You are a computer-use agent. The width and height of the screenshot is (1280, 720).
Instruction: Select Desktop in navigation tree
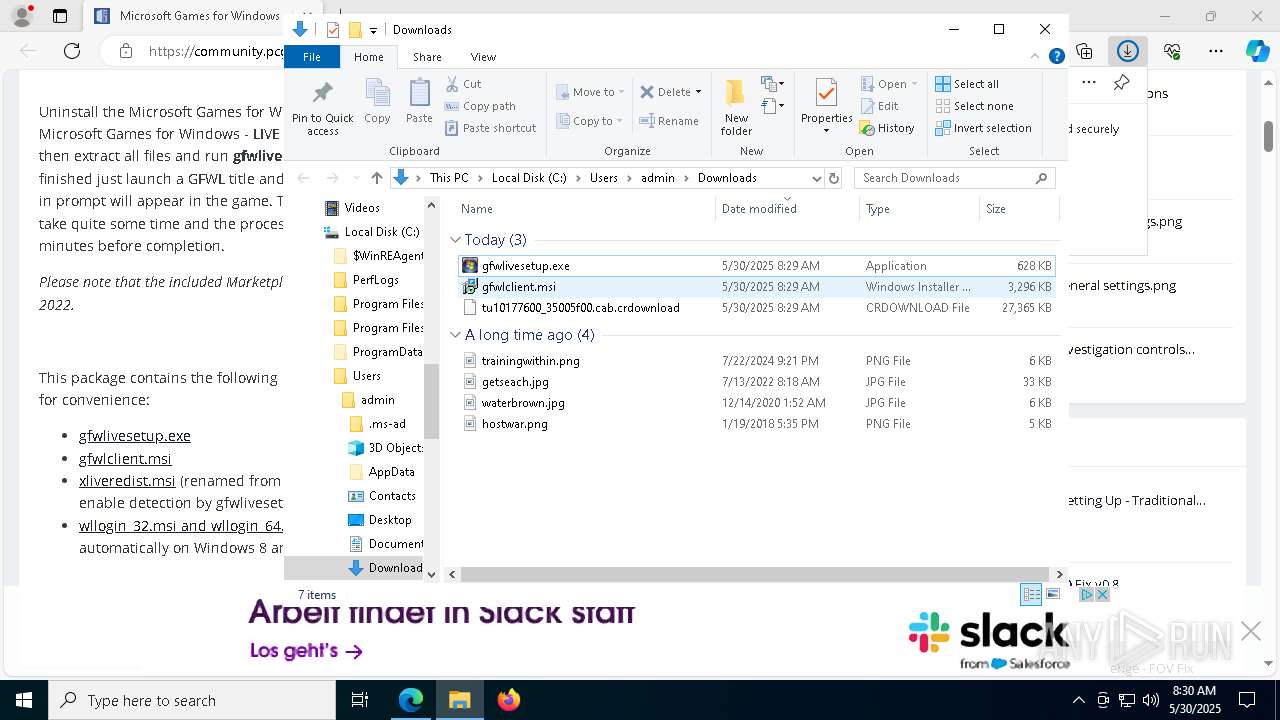380,520
